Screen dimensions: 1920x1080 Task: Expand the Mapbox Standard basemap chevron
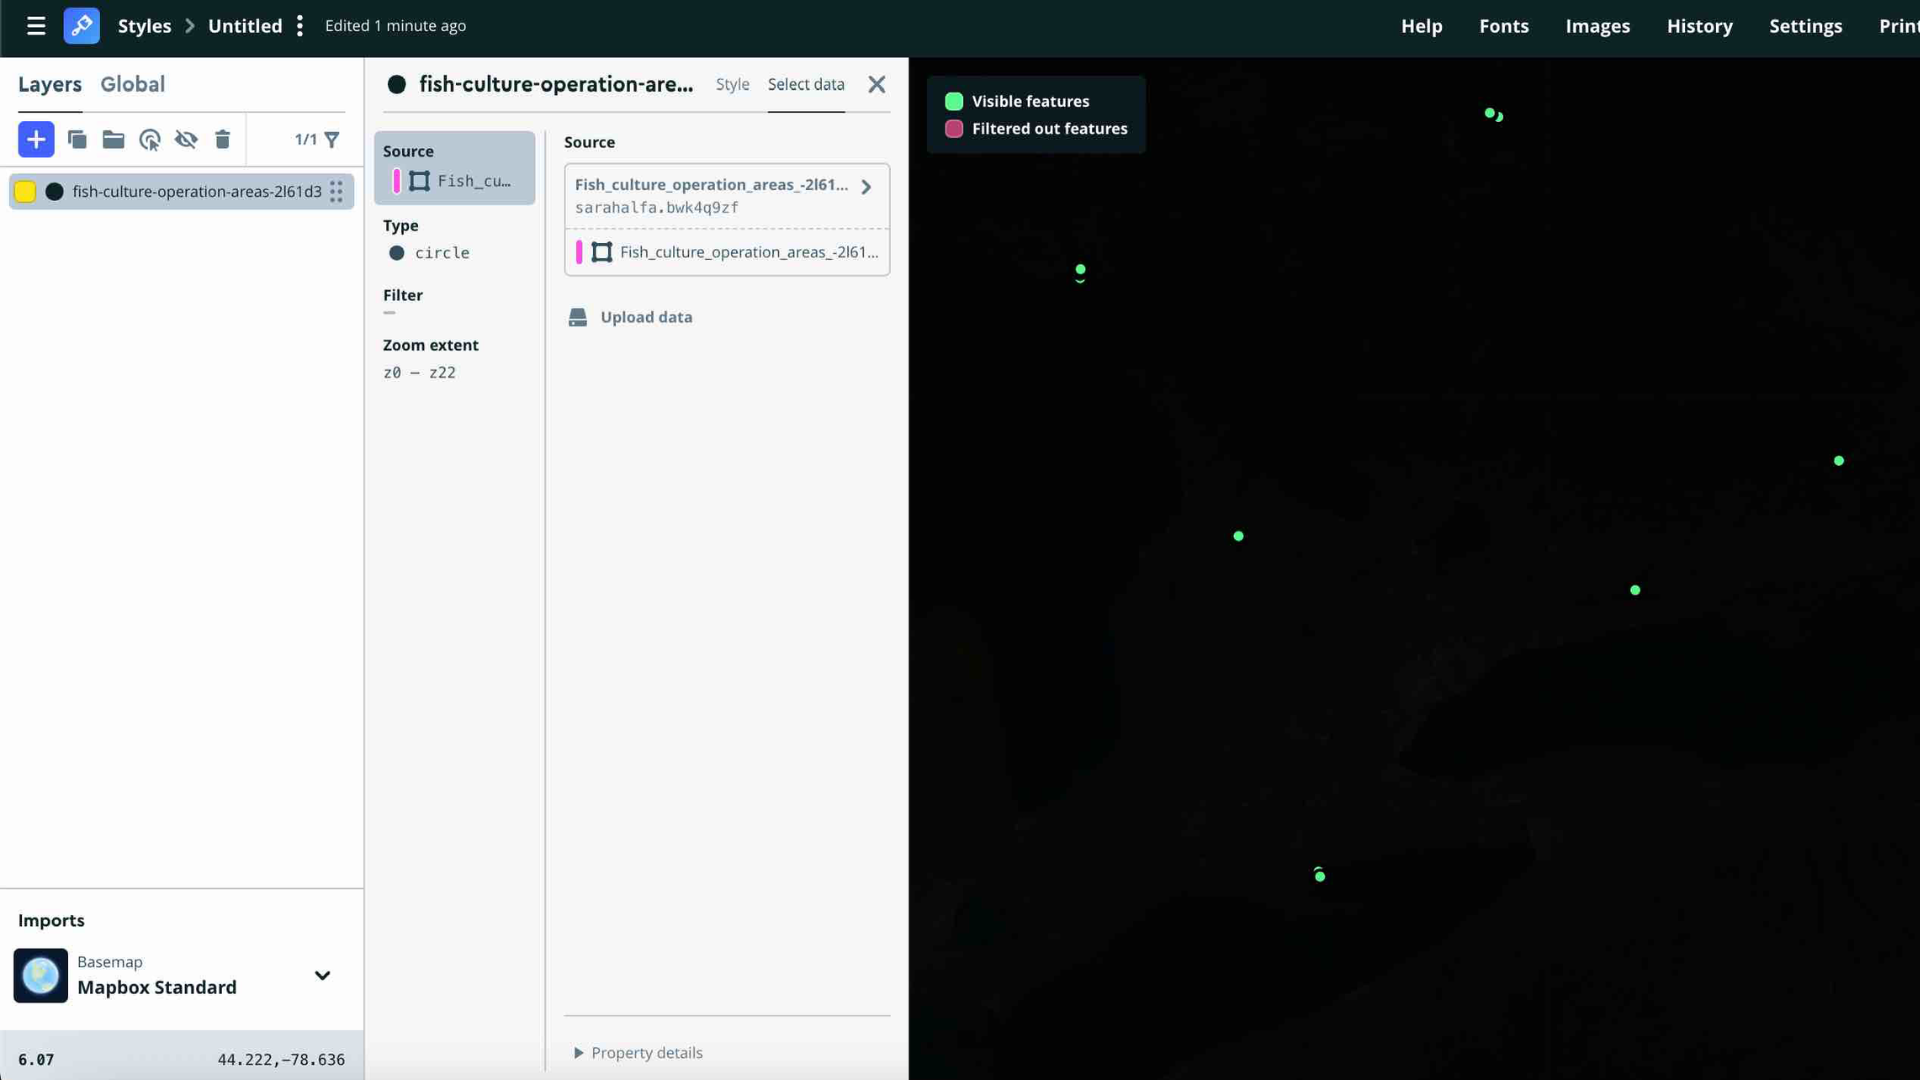(x=322, y=975)
